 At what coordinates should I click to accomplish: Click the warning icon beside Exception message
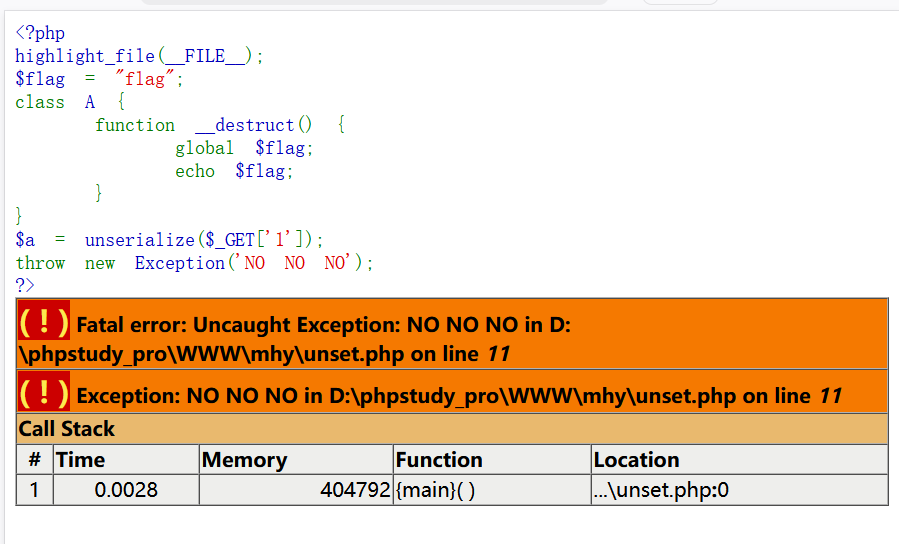point(44,394)
